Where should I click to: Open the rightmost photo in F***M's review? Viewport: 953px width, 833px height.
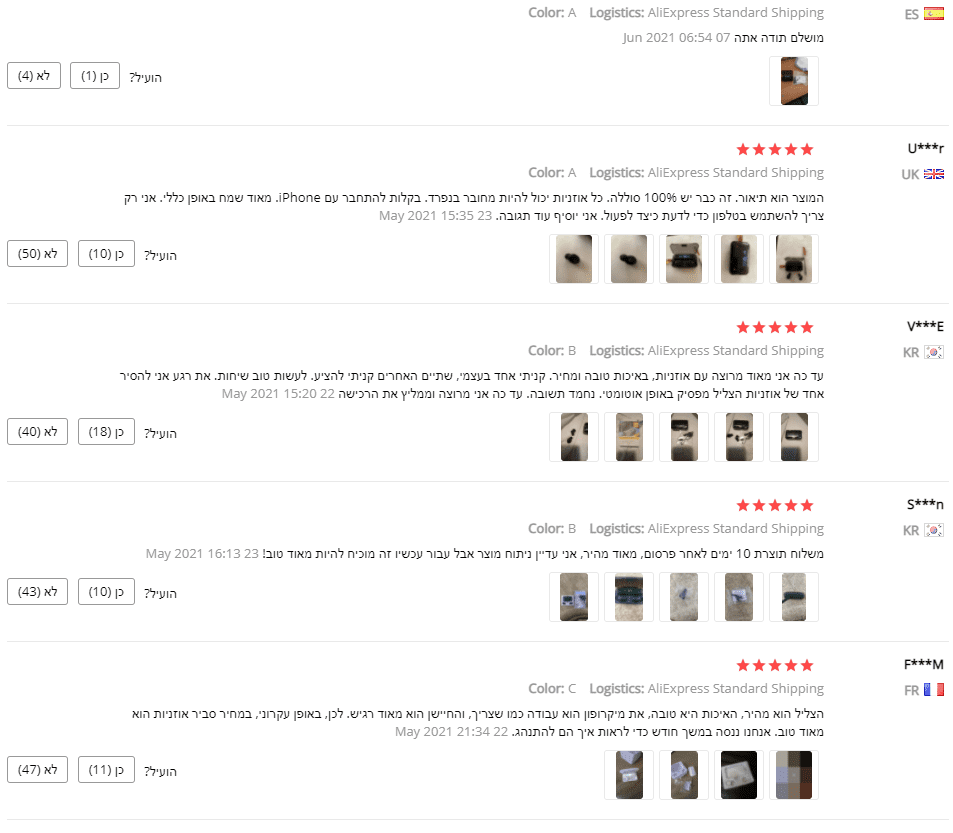[794, 775]
